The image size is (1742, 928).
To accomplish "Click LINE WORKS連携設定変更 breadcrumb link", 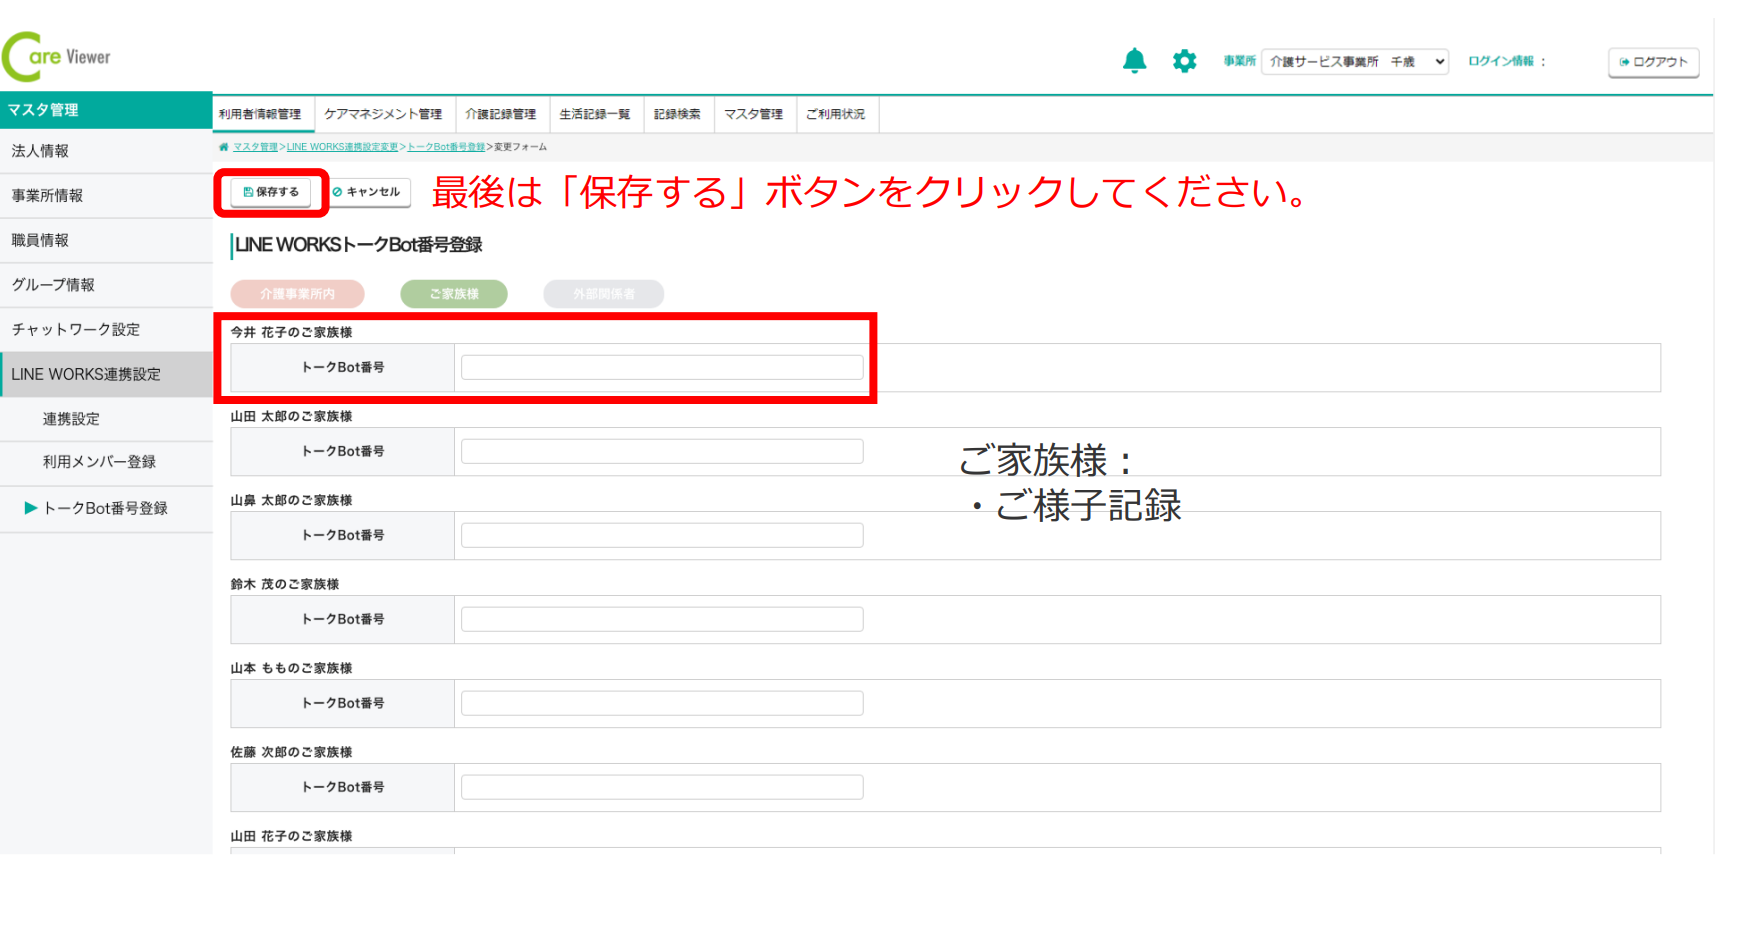I will click(342, 147).
